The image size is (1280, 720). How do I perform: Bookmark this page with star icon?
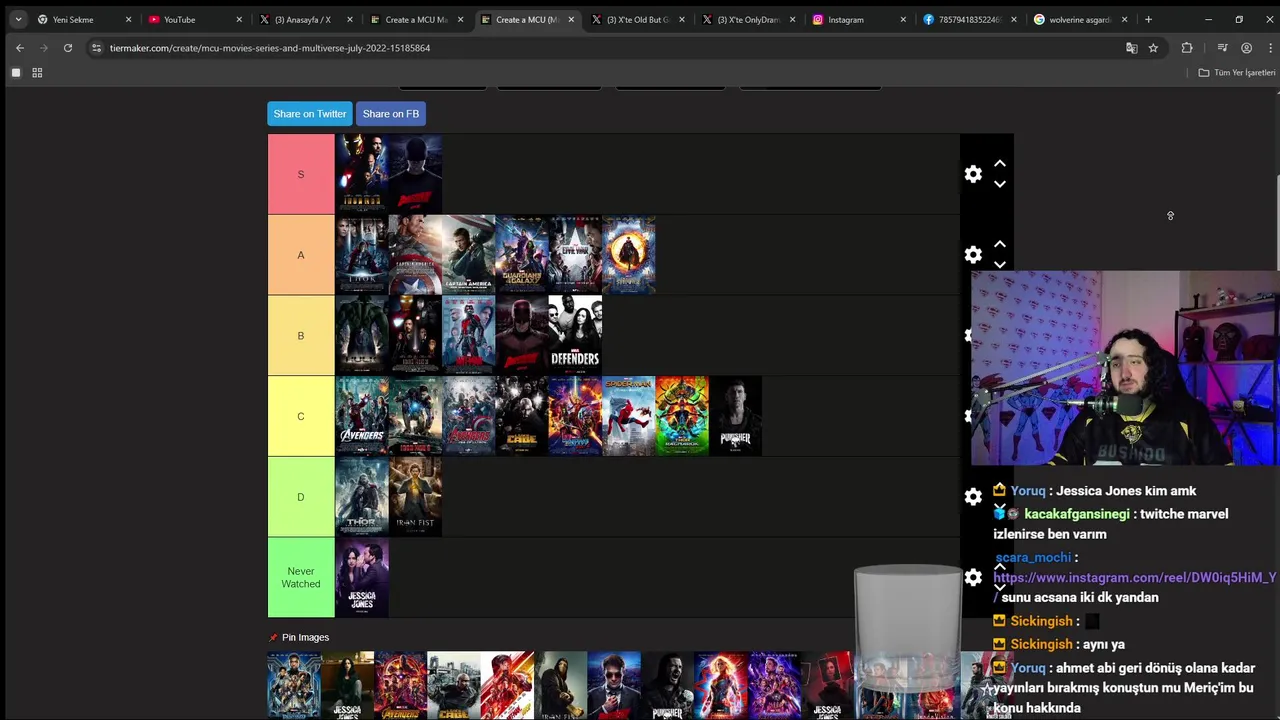[x=1153, y=48]
